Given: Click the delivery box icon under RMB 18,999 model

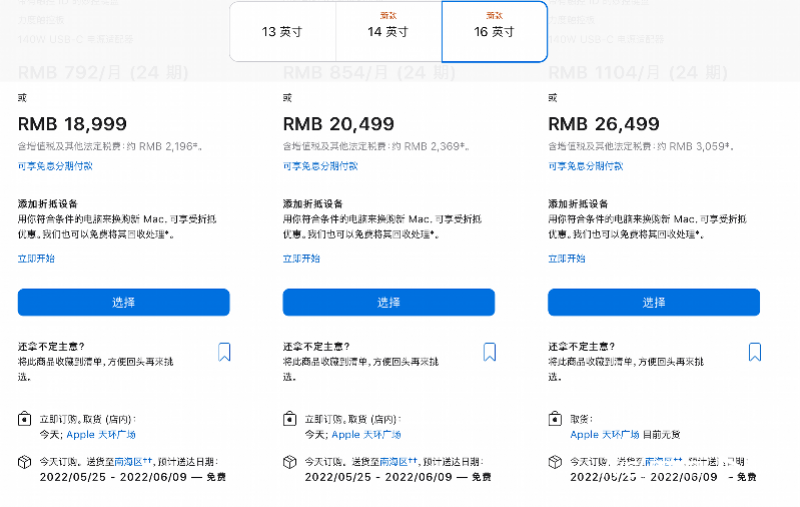Looking at the screenshot, I should click(24, 463).
